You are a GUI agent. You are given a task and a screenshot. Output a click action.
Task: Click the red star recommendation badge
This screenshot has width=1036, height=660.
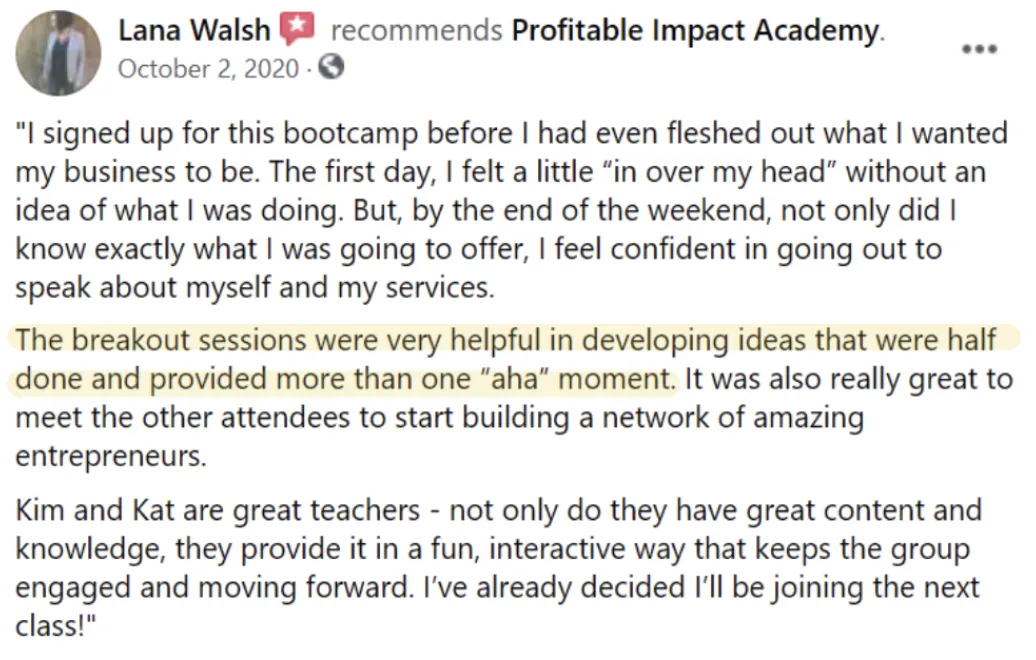(x=297, y=29)
